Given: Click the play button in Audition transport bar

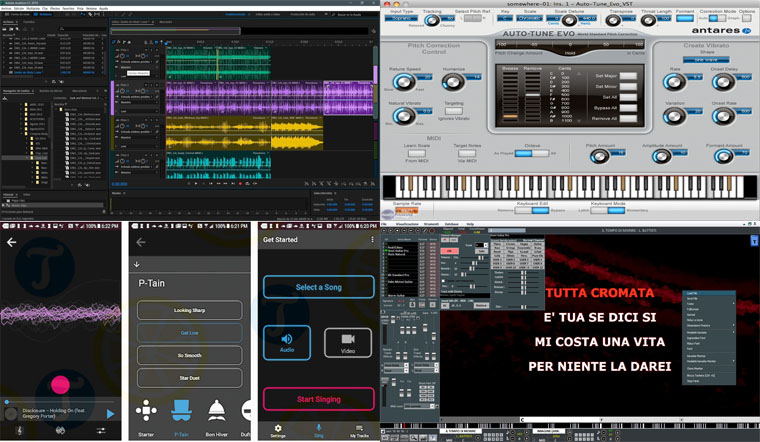Looking at the screenshot, I should pyautogui.click(x=196, y=184).
